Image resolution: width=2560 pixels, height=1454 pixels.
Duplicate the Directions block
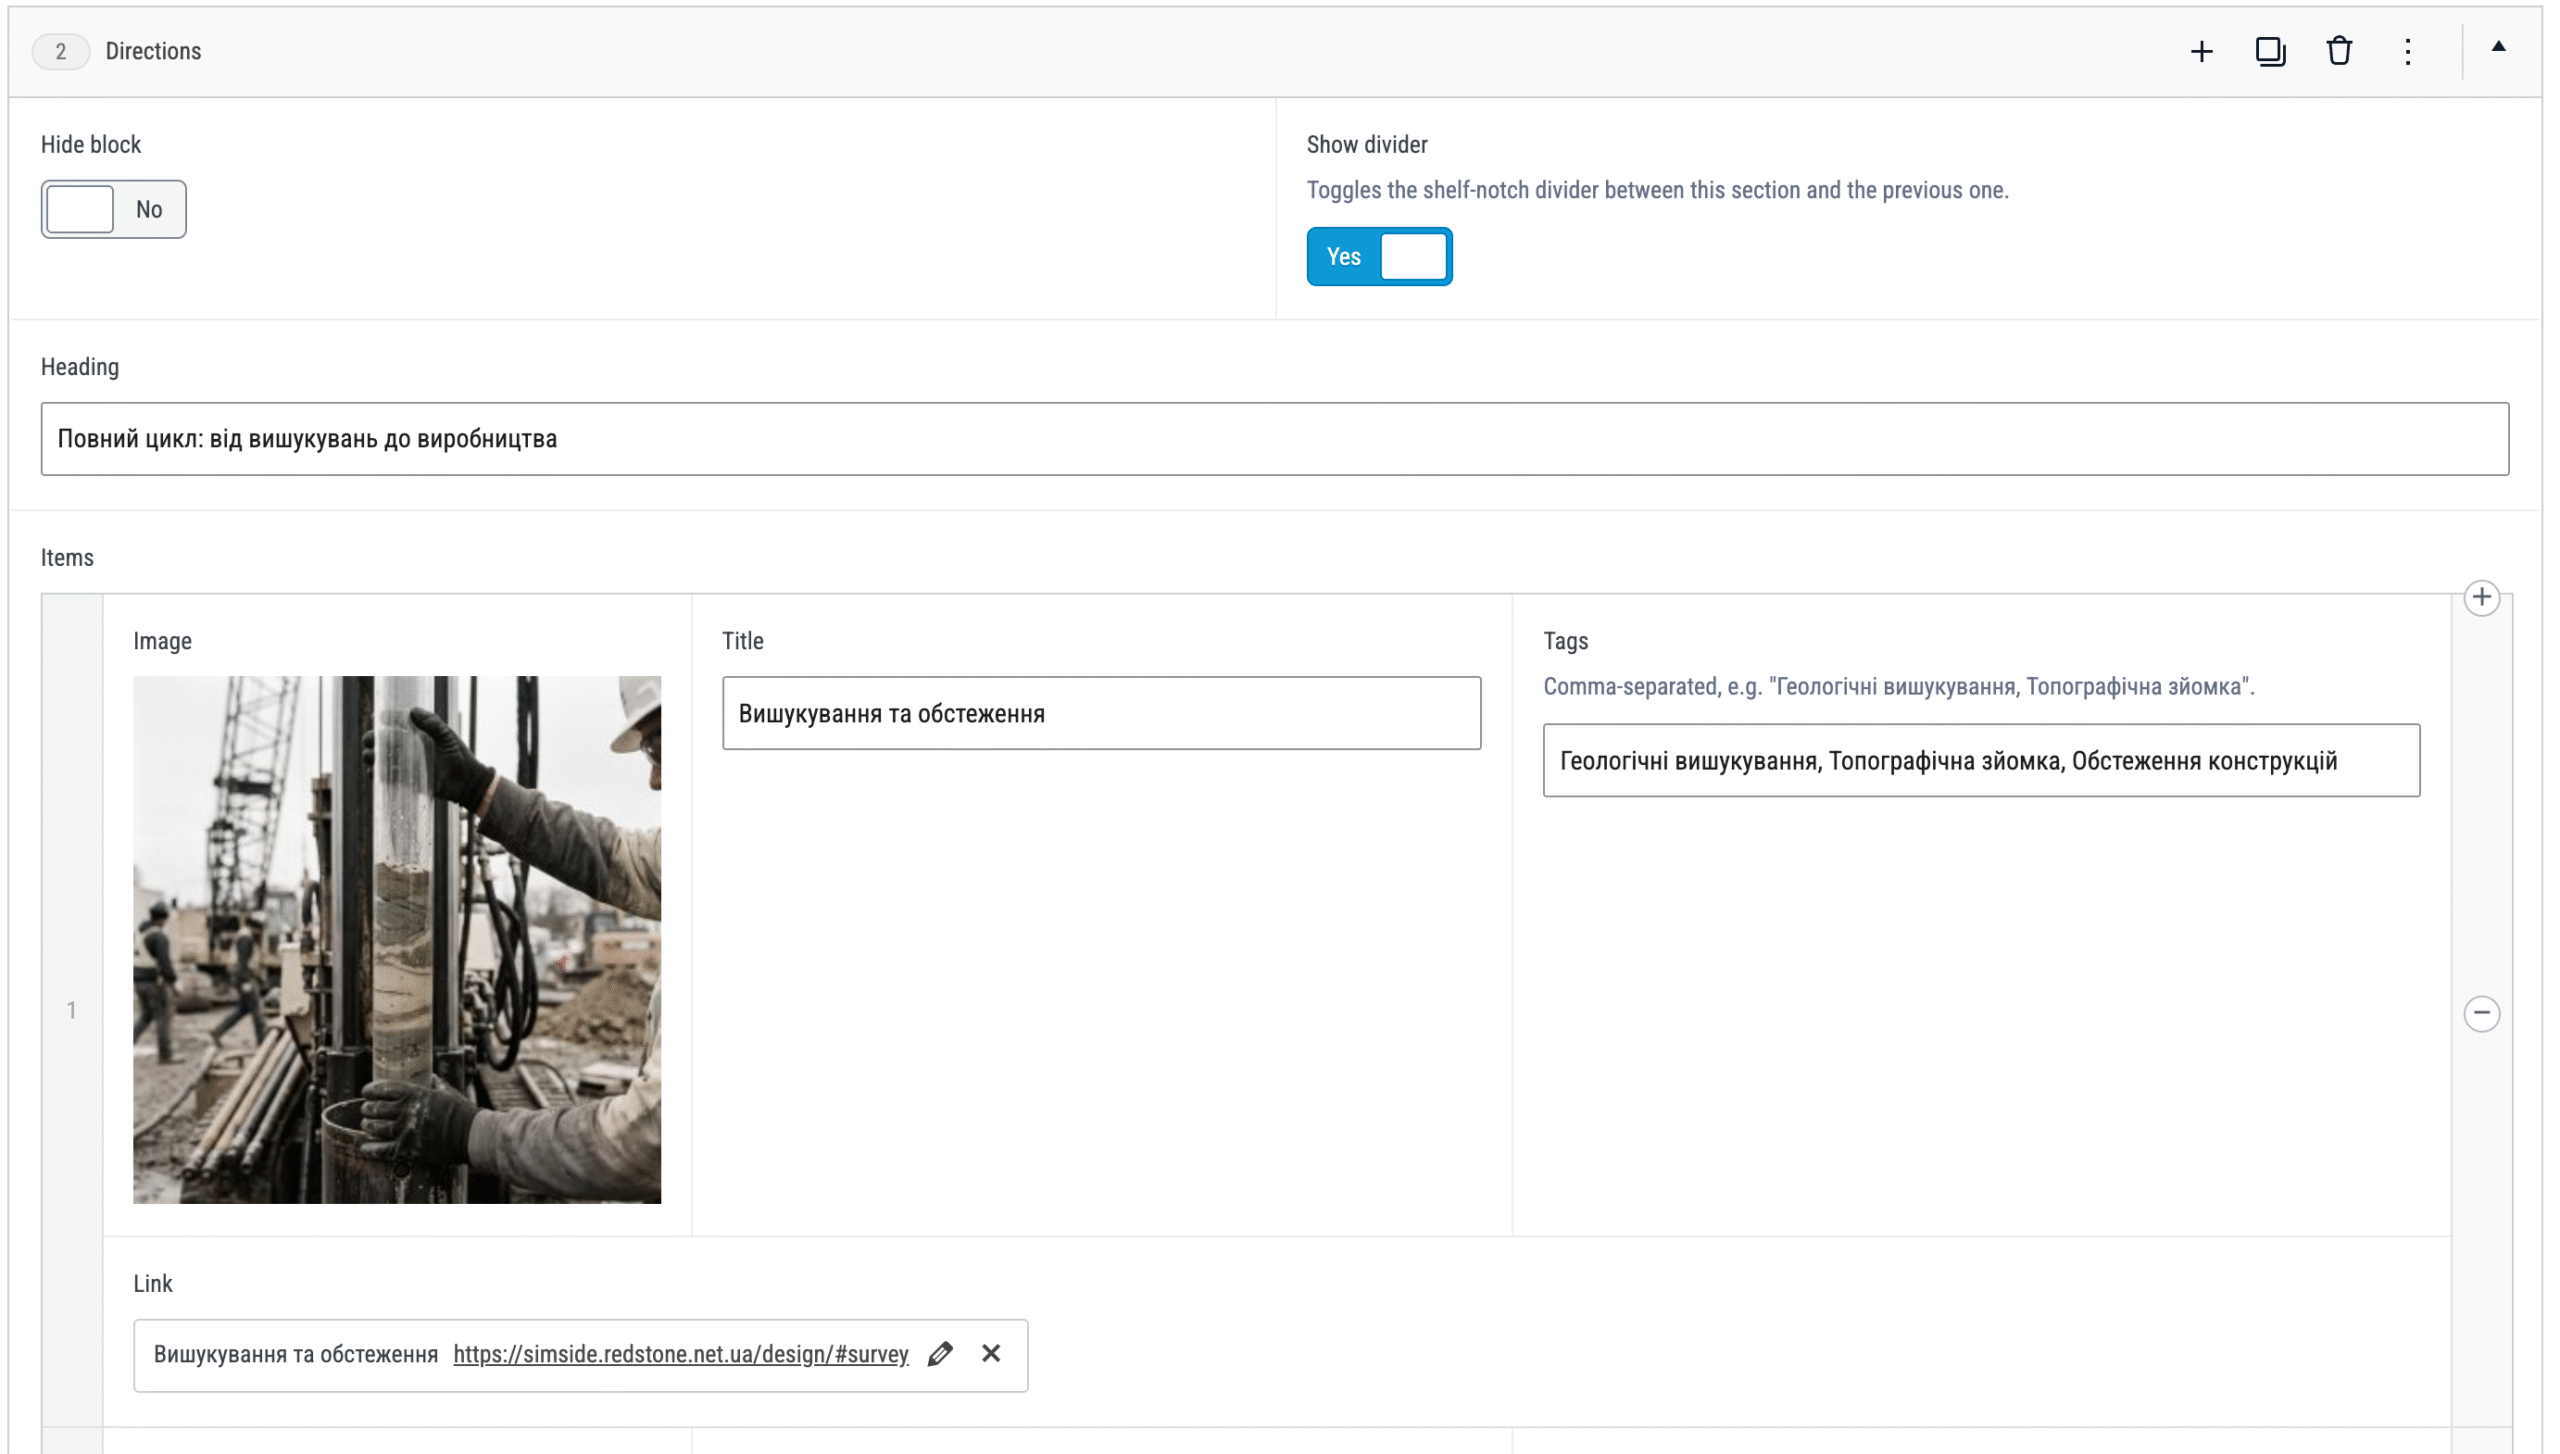tap(2270, 52)
